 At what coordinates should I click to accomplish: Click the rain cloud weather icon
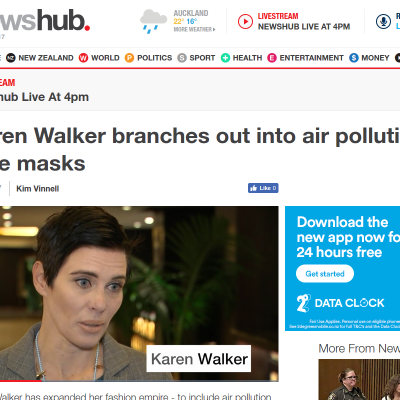point(153,21)
